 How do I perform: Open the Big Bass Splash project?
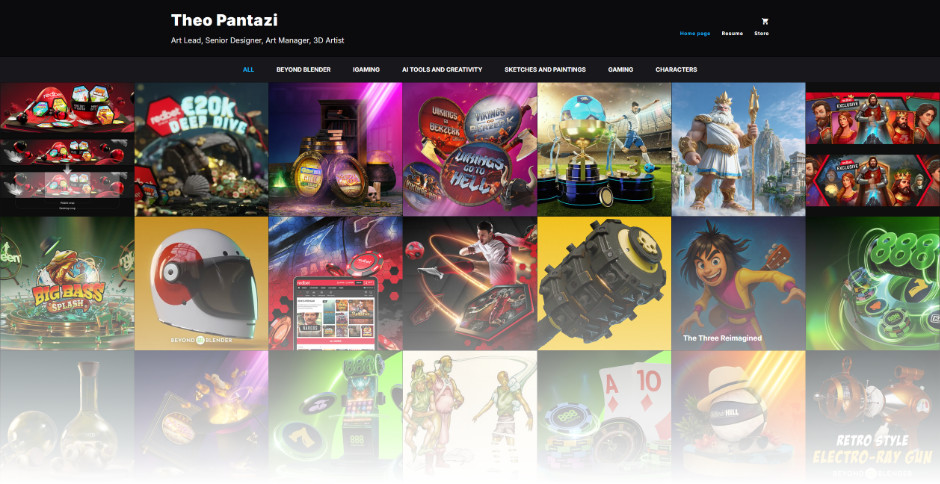coord(67,283)
